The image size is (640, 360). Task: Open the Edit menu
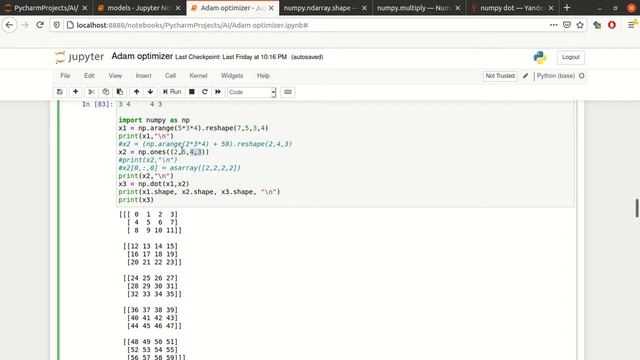pyautogui.click(x=89, y=76)
